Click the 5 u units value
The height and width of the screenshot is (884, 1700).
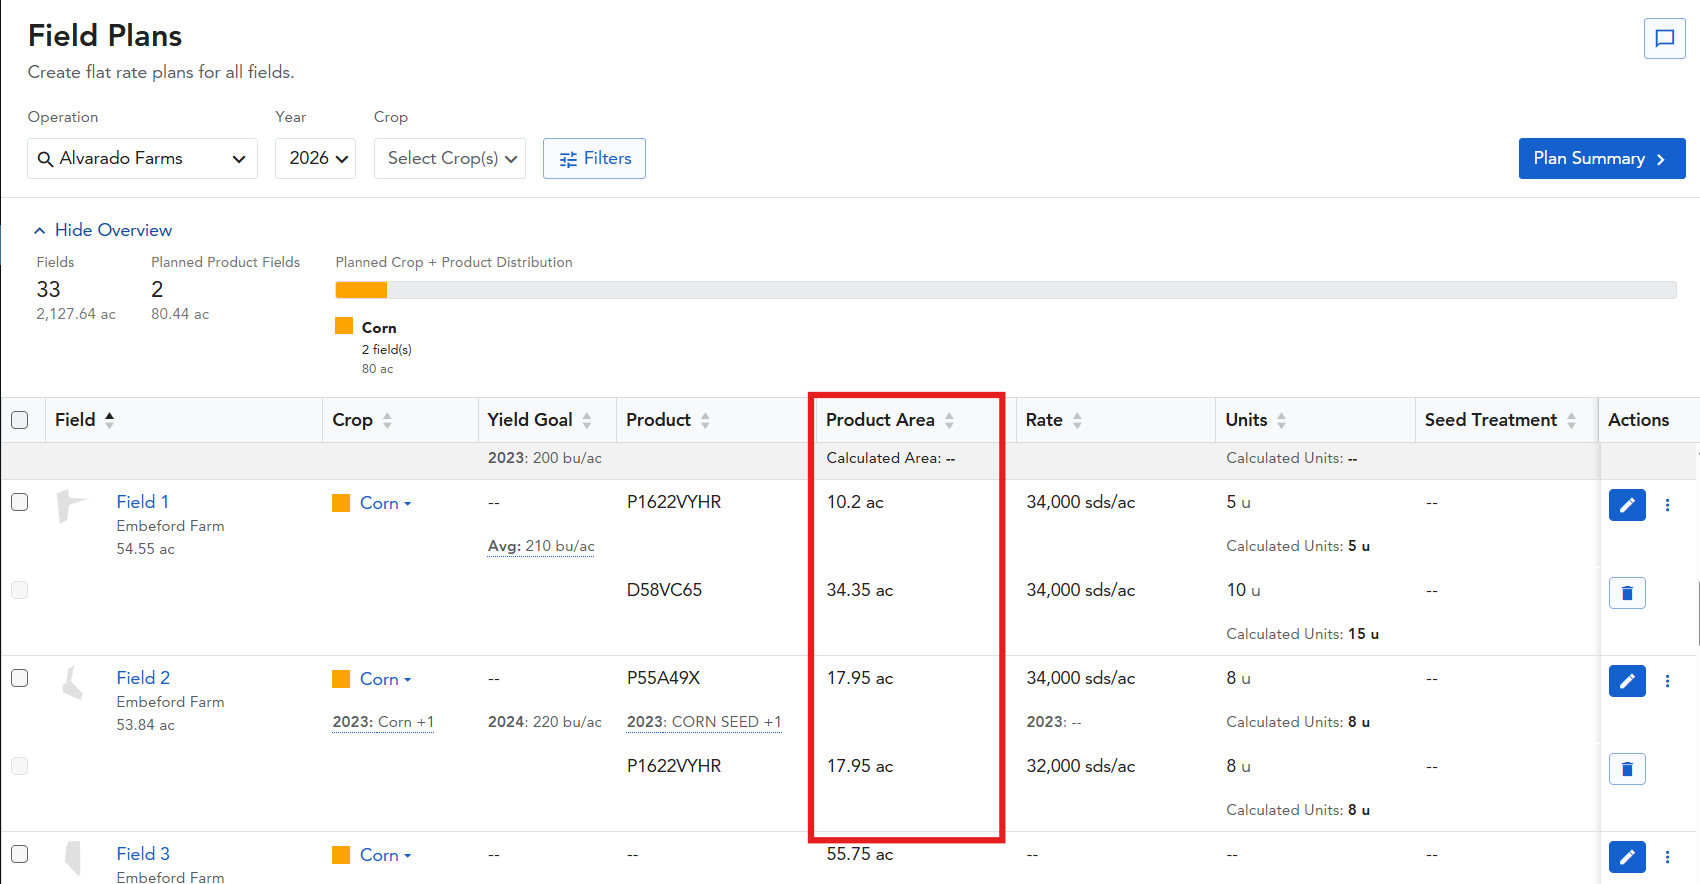coord(1238,502)
